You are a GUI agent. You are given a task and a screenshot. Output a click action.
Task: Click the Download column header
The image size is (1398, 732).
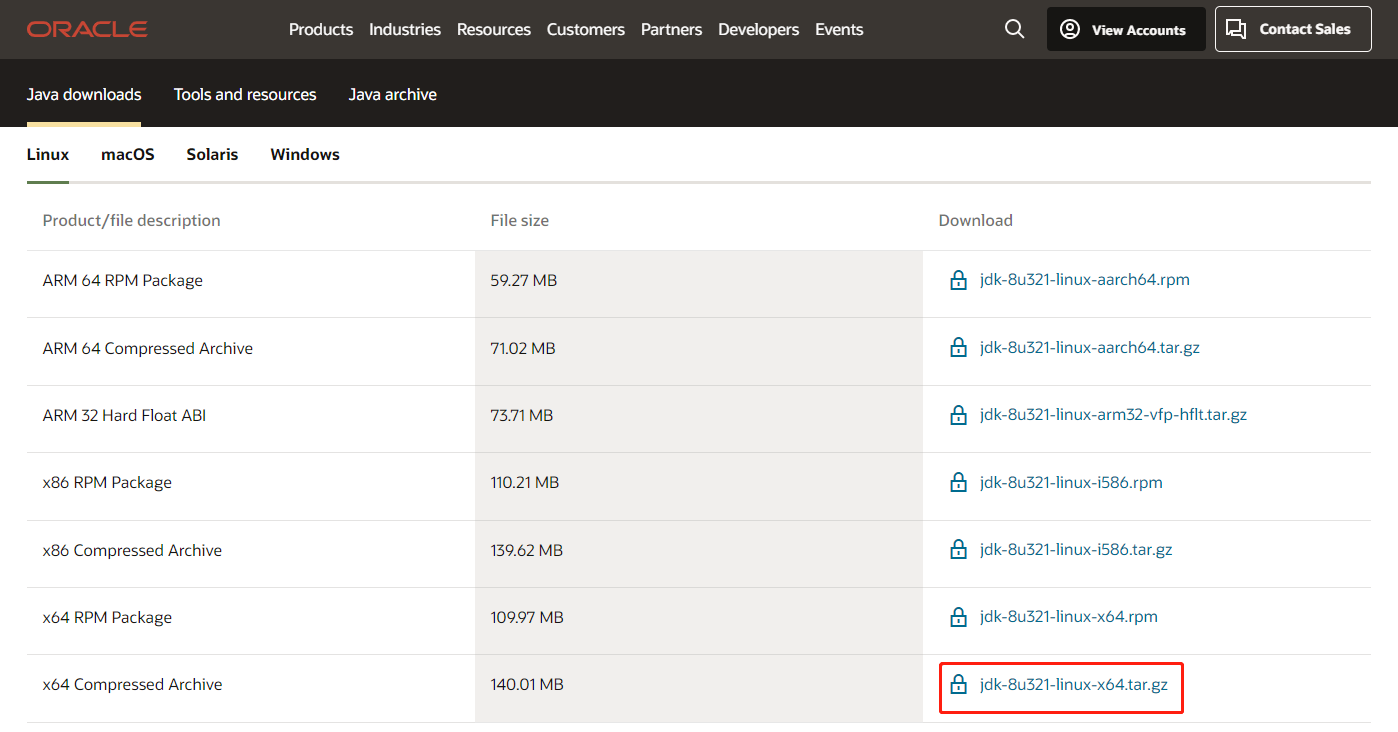pos(976,220)
